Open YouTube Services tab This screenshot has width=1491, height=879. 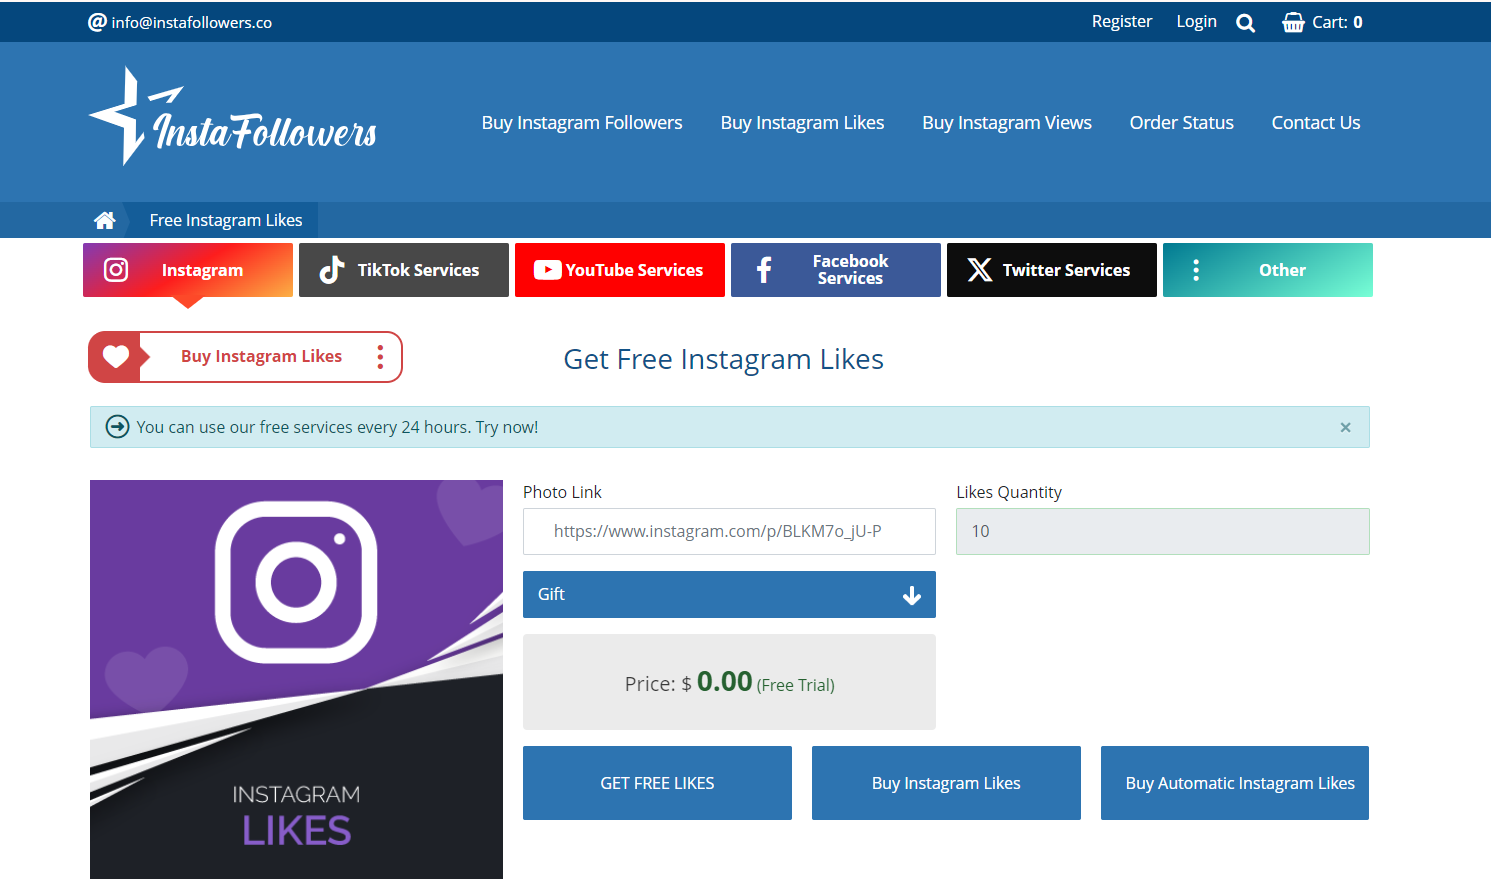[620, 270]
